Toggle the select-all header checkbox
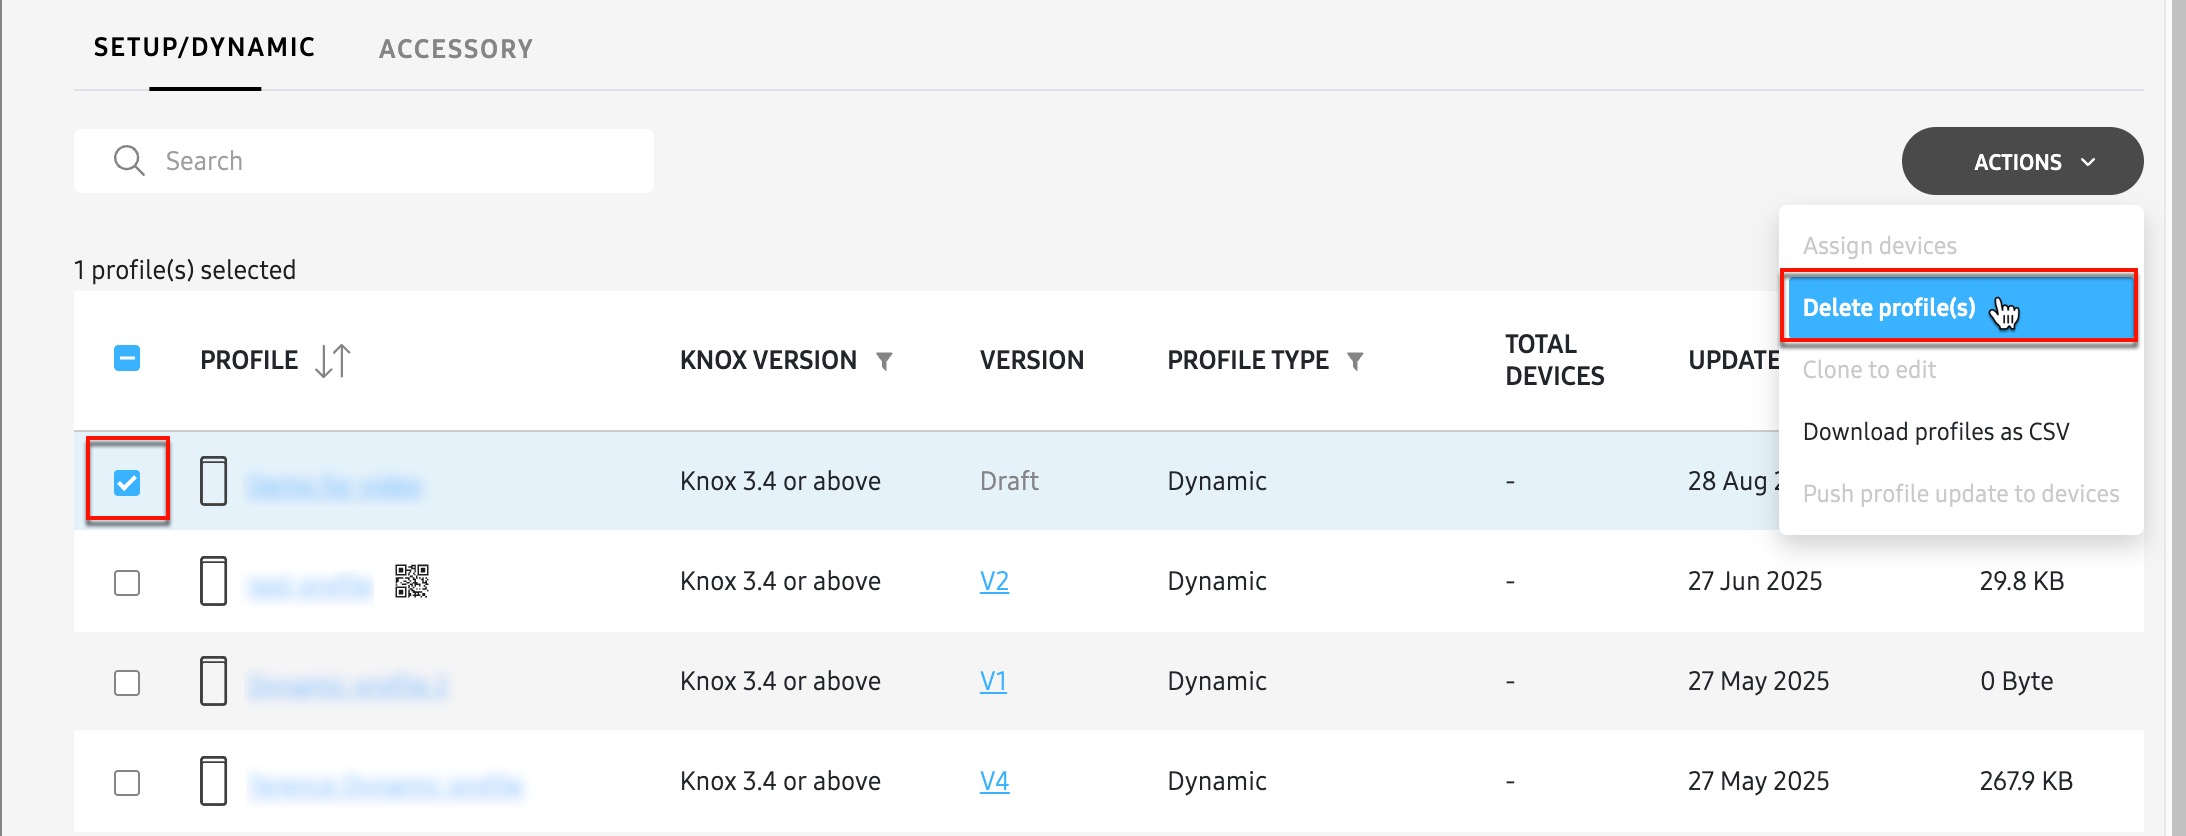This screenshot has height=836, width=2186. coord(127,358)
